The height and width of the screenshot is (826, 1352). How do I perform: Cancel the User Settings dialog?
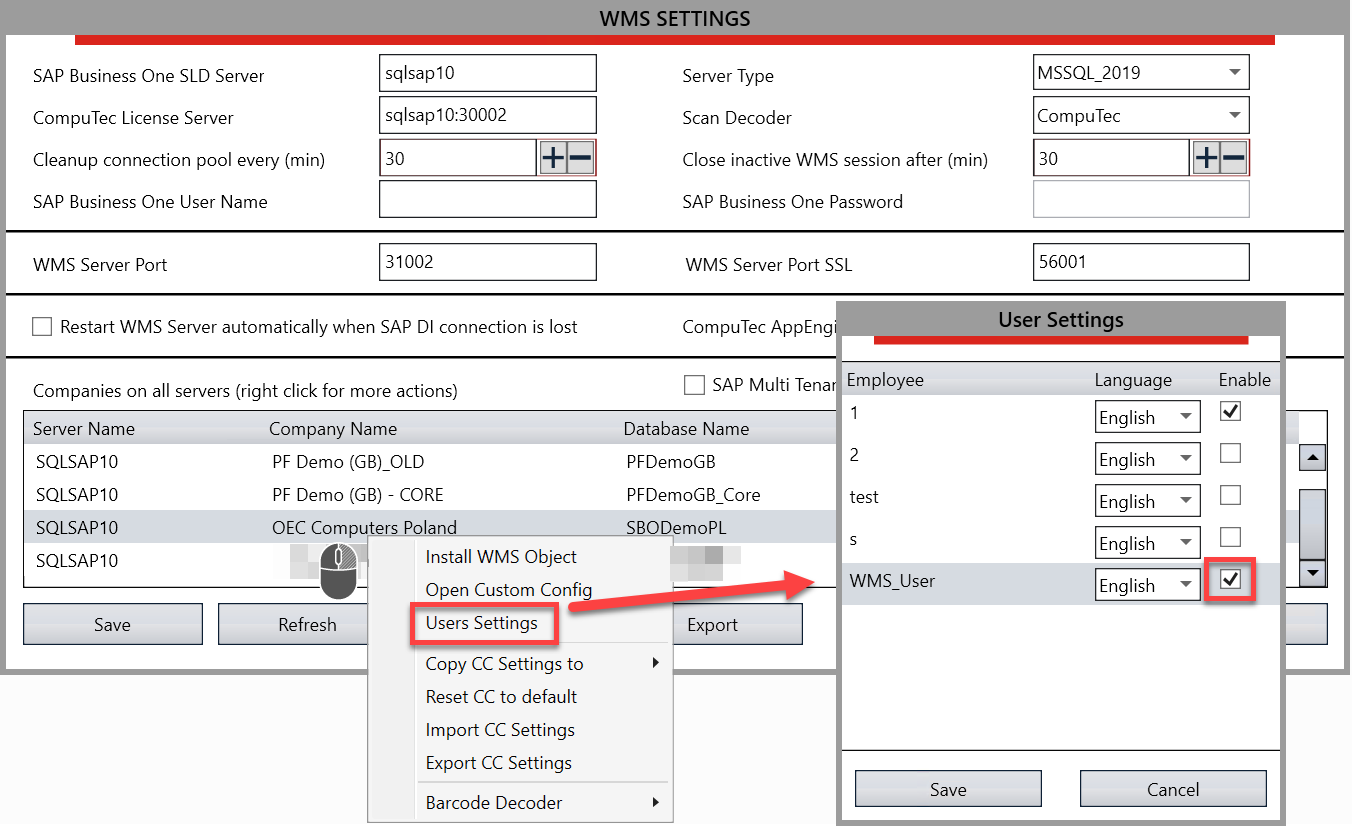click(1172, 789)
